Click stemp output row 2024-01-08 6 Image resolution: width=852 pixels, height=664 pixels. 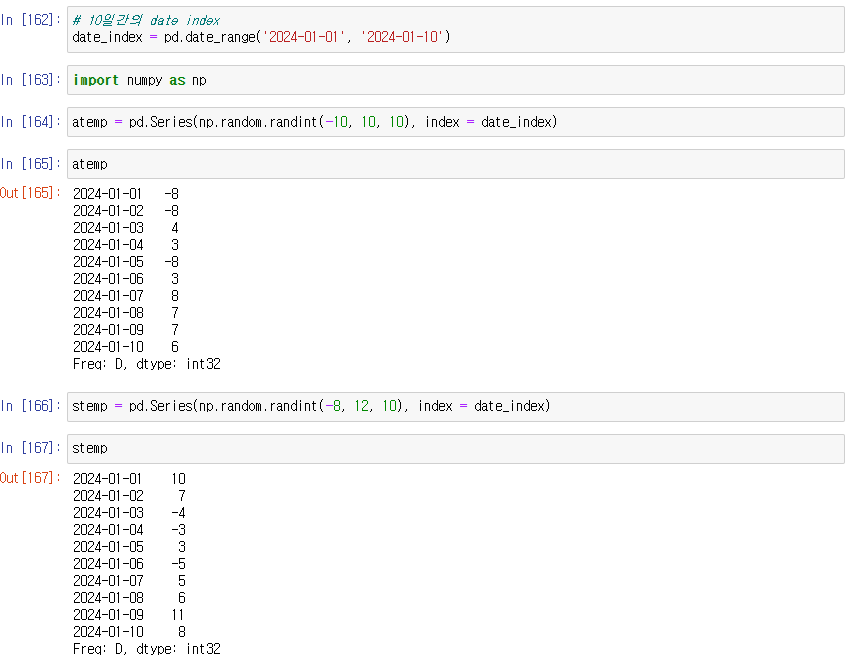129,598
